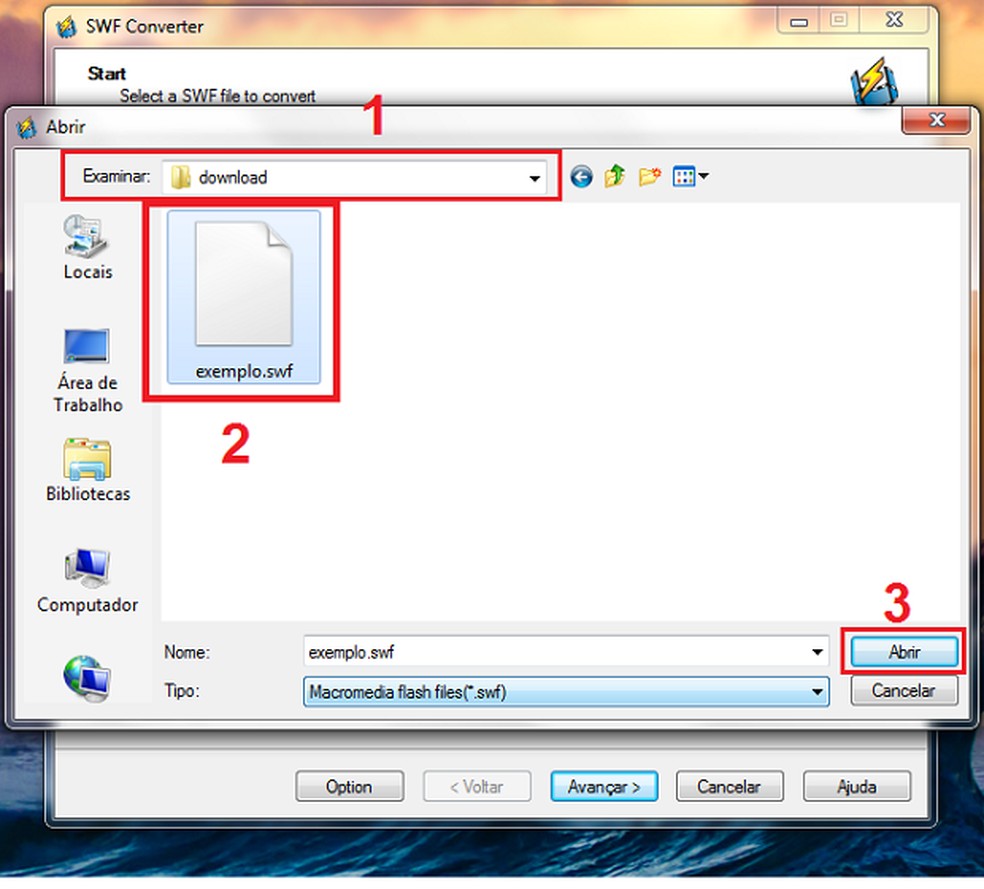This screenshot has width=984, height=889.
Task: Open Área de Trabalho shortcut
Action: [x=88, y=371]
